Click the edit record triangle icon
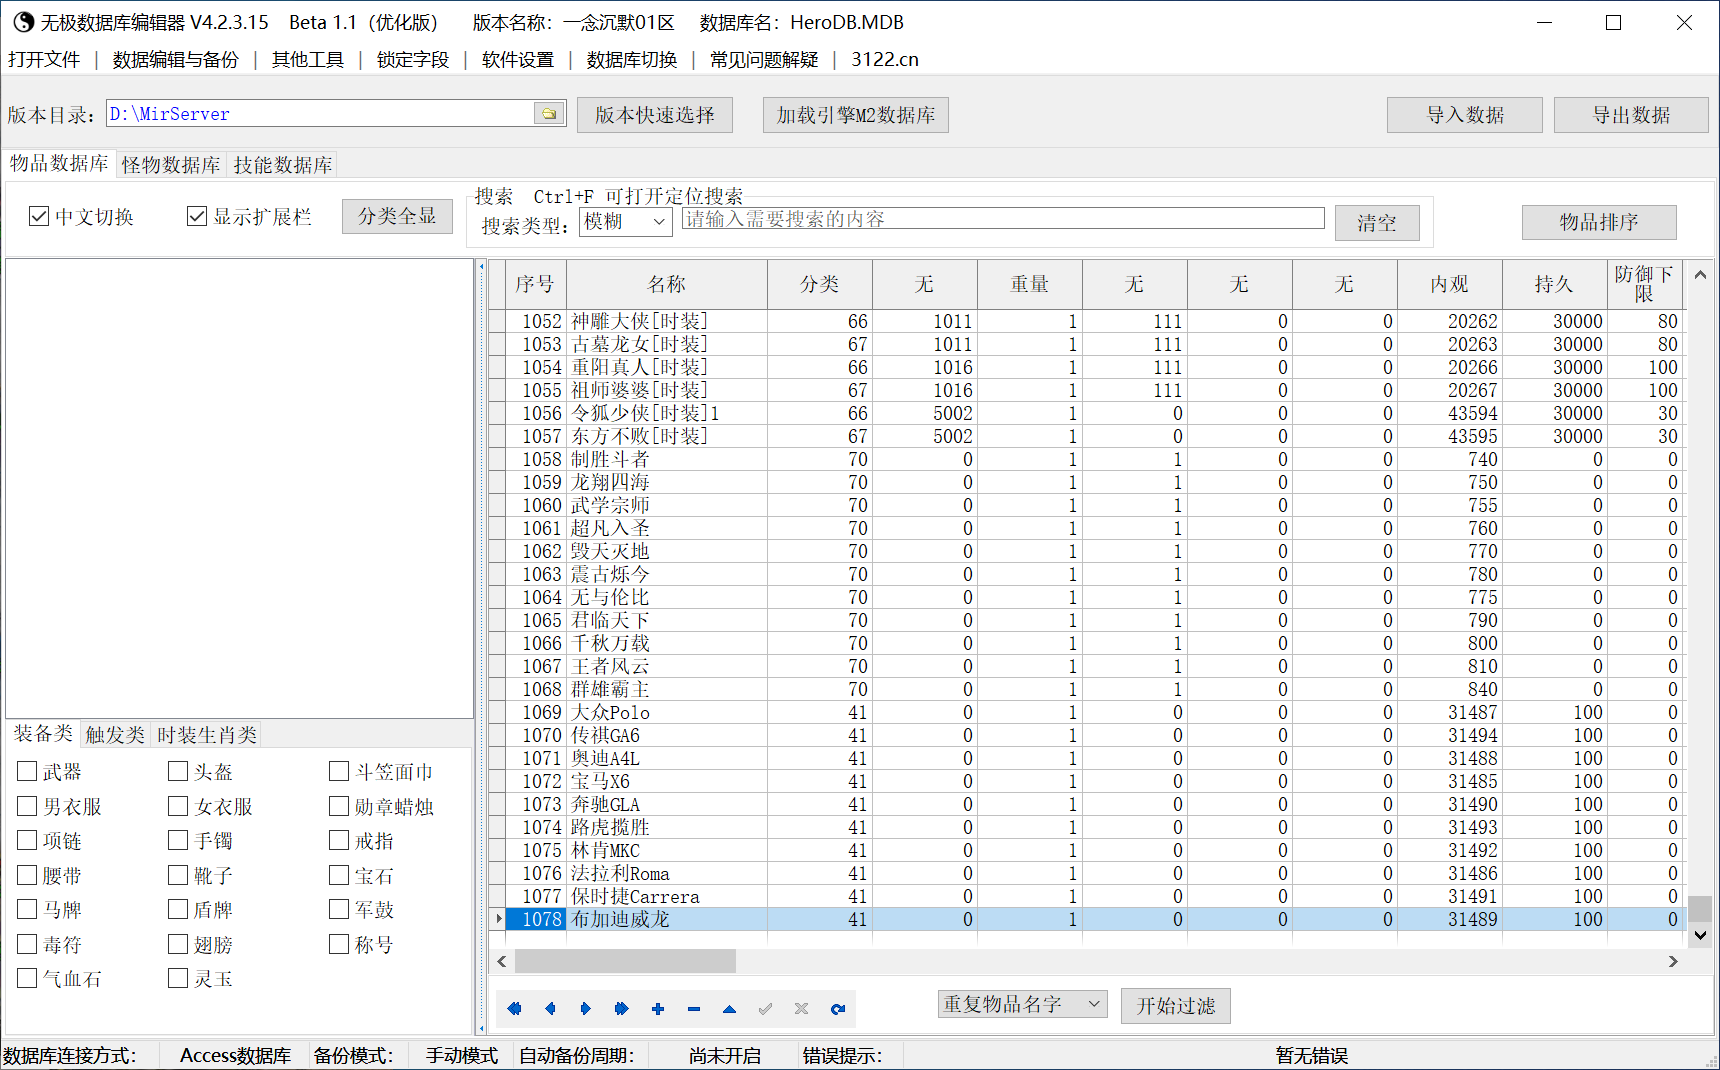 coord(730,1009)
